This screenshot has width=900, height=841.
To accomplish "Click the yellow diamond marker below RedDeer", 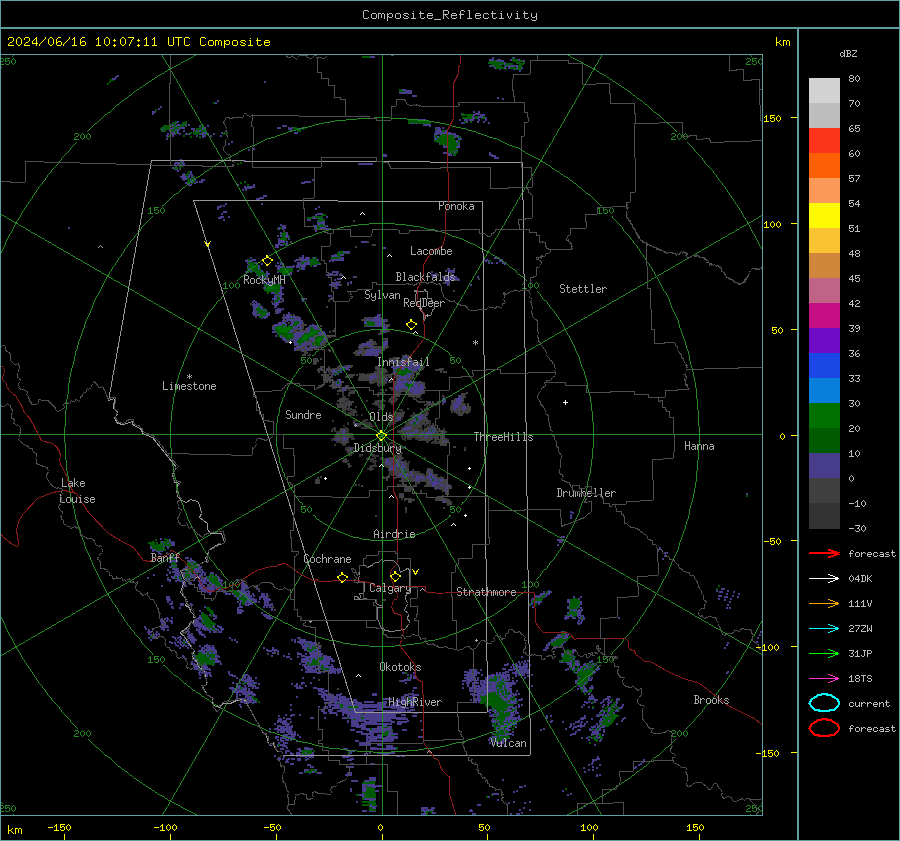I will coord(411,325).
